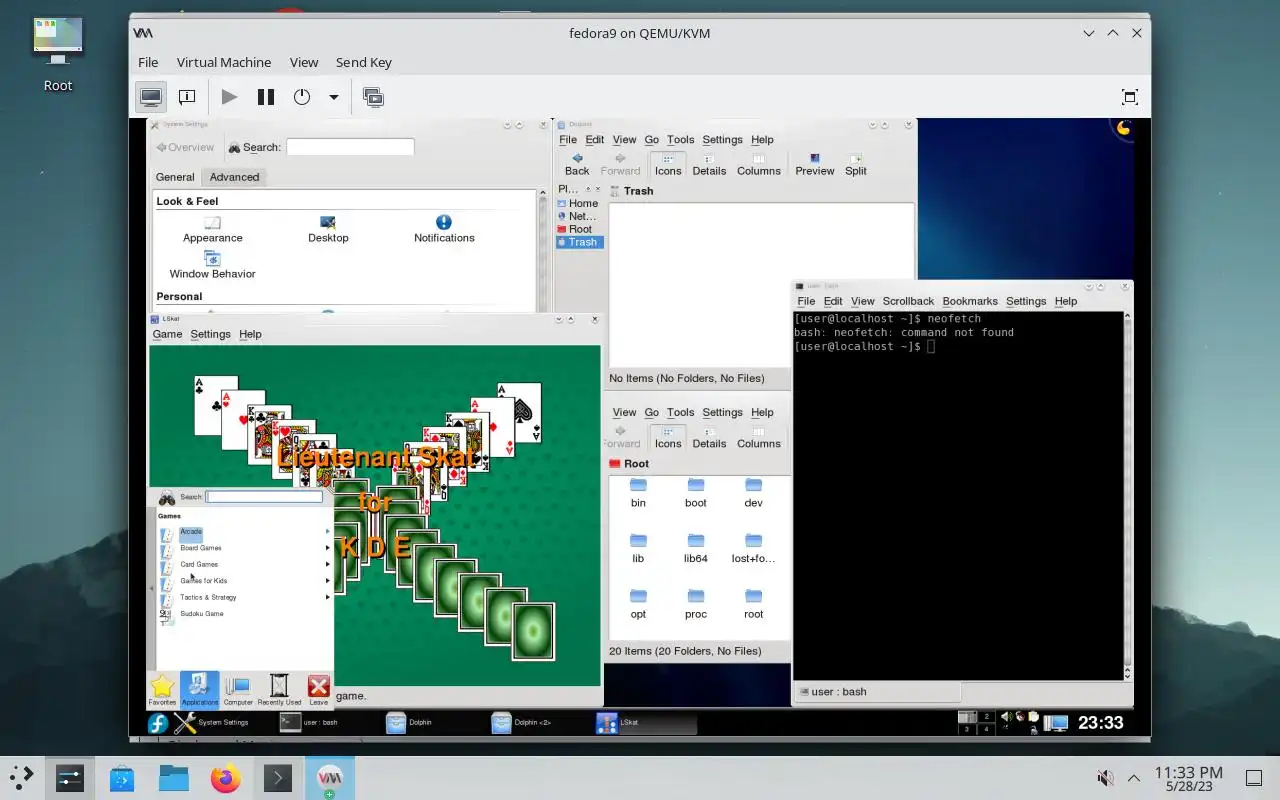Switch VM viewer to fullscreen
The height and width of the screenshot is (800, 1280).
click(x=1130, y=97)
